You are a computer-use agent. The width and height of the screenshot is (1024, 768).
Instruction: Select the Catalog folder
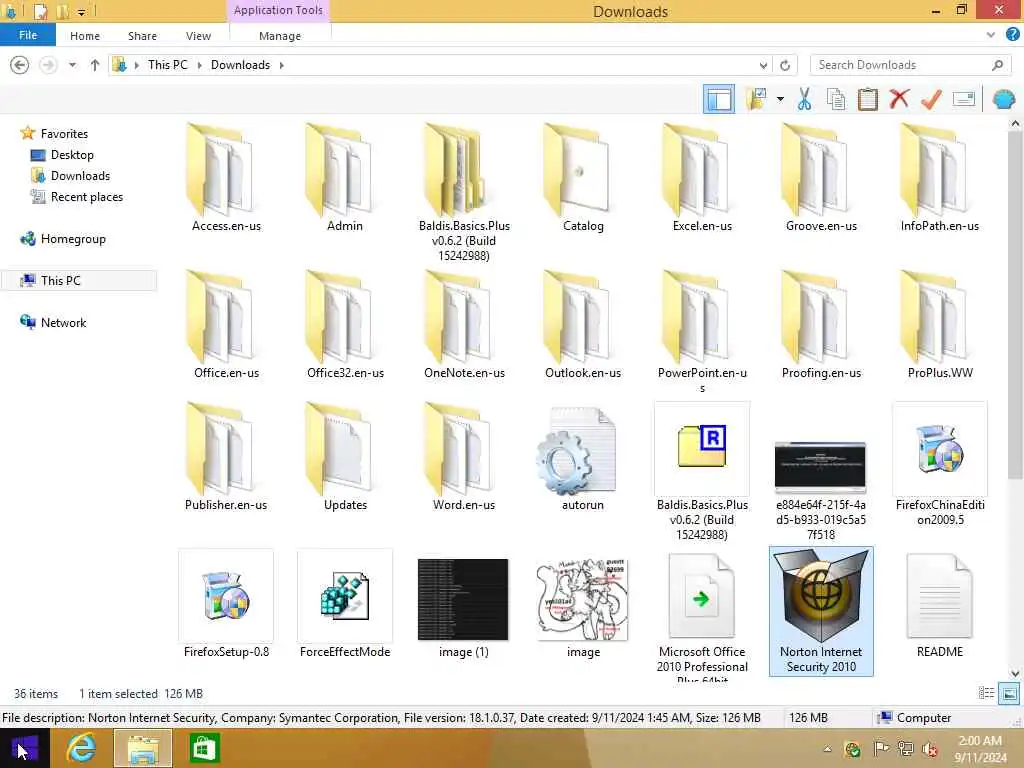pyautogui.click(x=583, y=178)
